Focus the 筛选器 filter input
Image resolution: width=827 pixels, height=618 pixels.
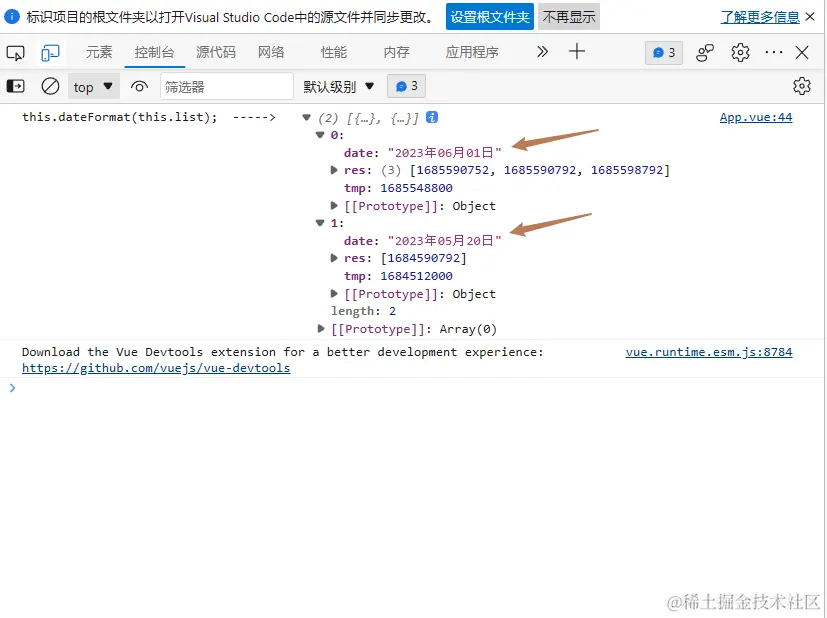click(x=227, y=86)
